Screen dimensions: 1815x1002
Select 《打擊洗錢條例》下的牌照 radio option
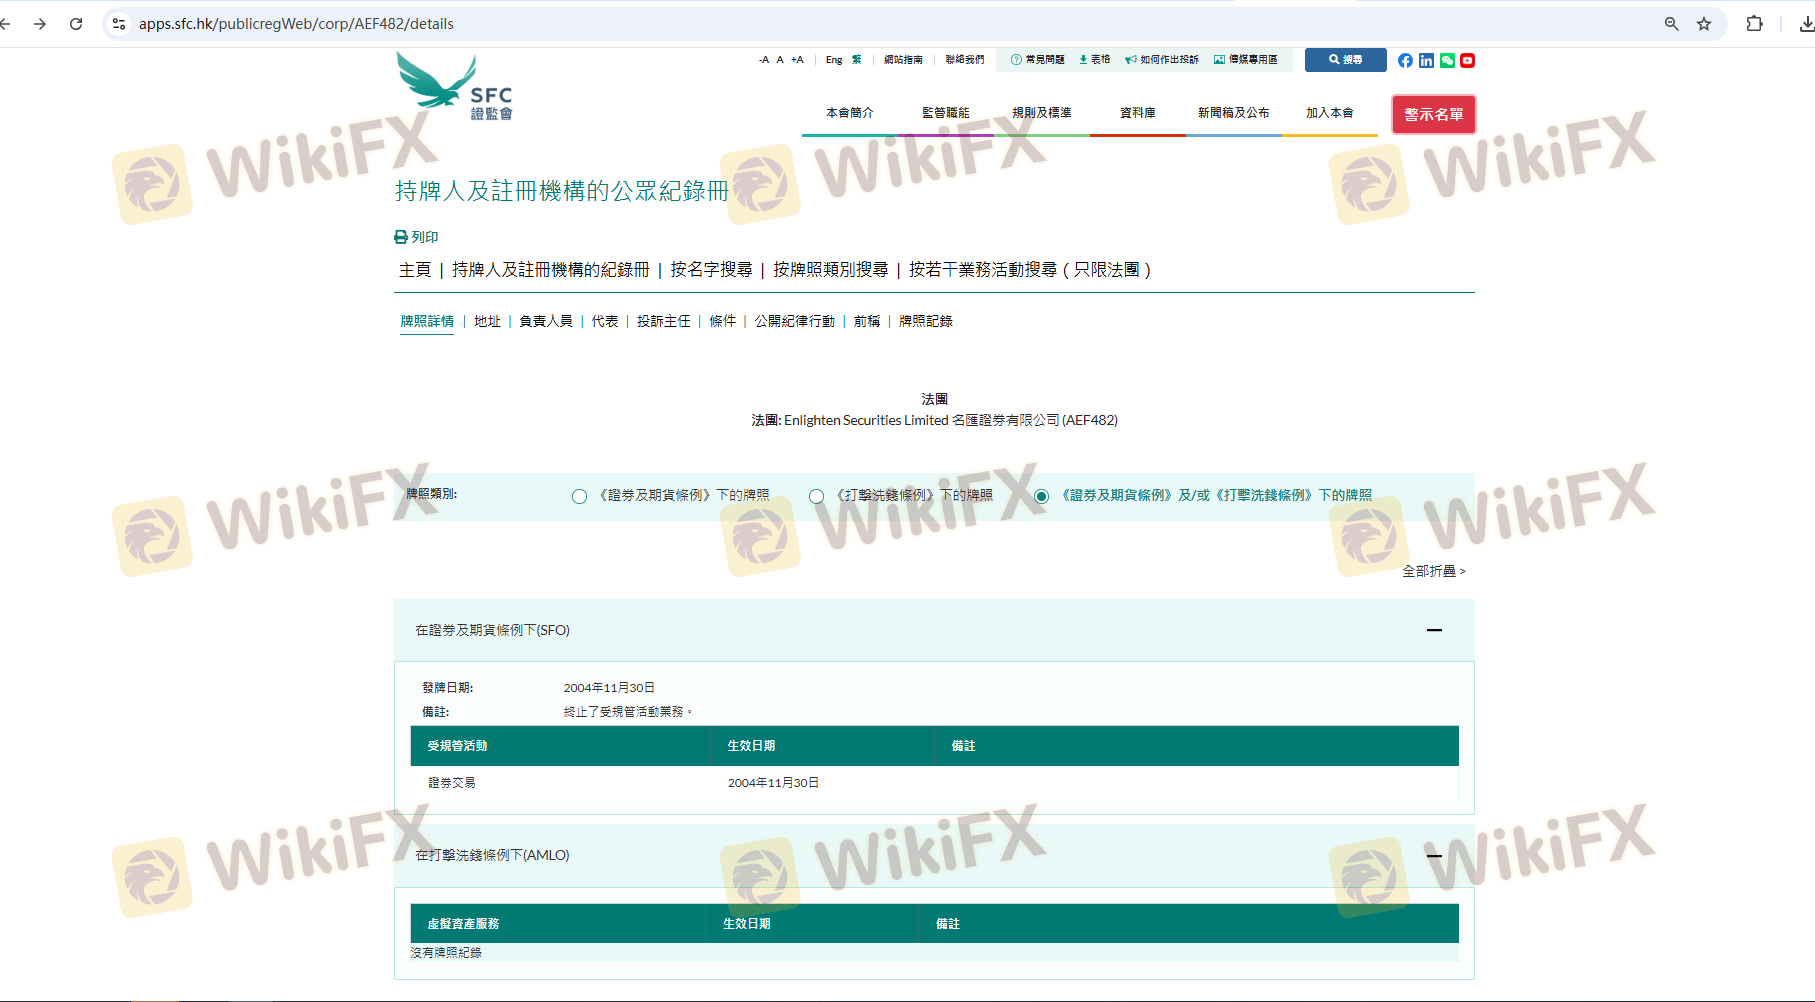point(816,496)
